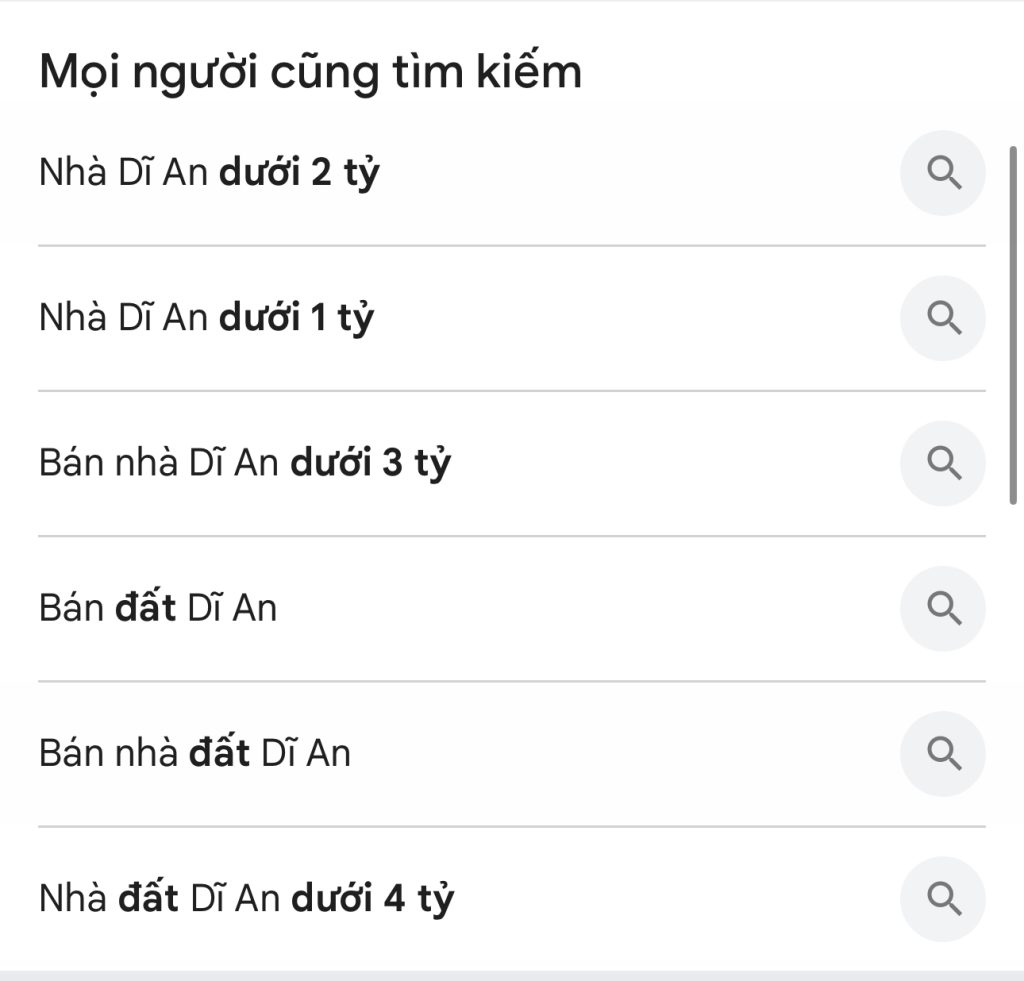The width and height of the screenshot is (1024, 981).
Task: Click bold word đất in Bán đất Dĩ An
Action: point(146,608)
